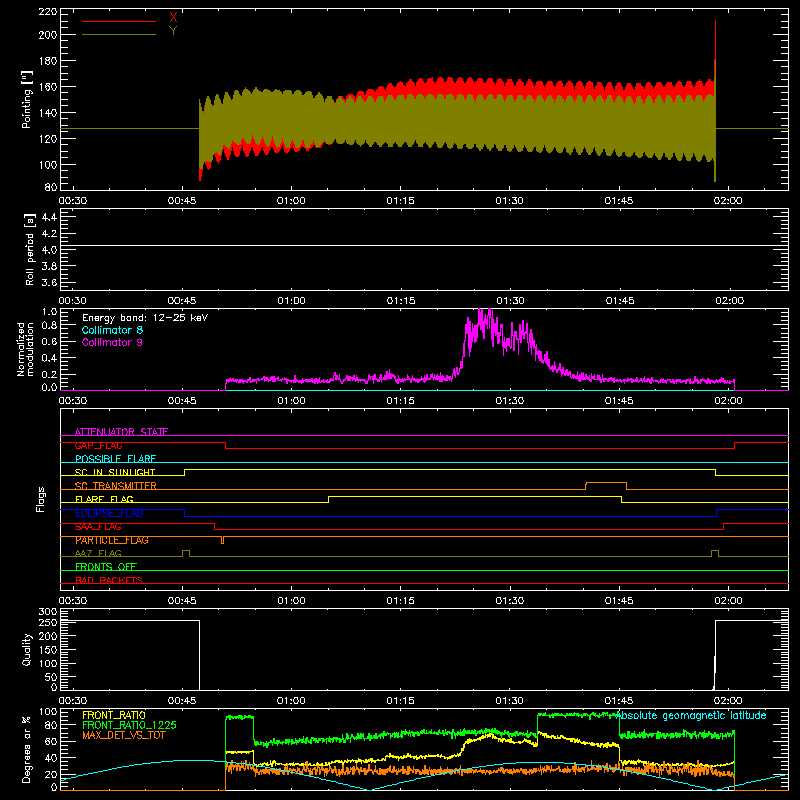Click the 'Quality' vertical axis title

[27, 649]
